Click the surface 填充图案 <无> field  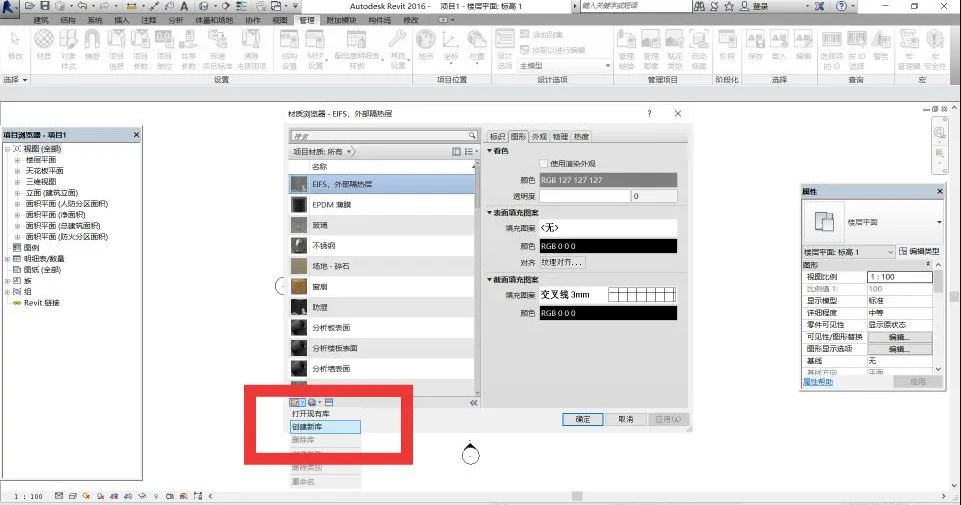(608, 227)
